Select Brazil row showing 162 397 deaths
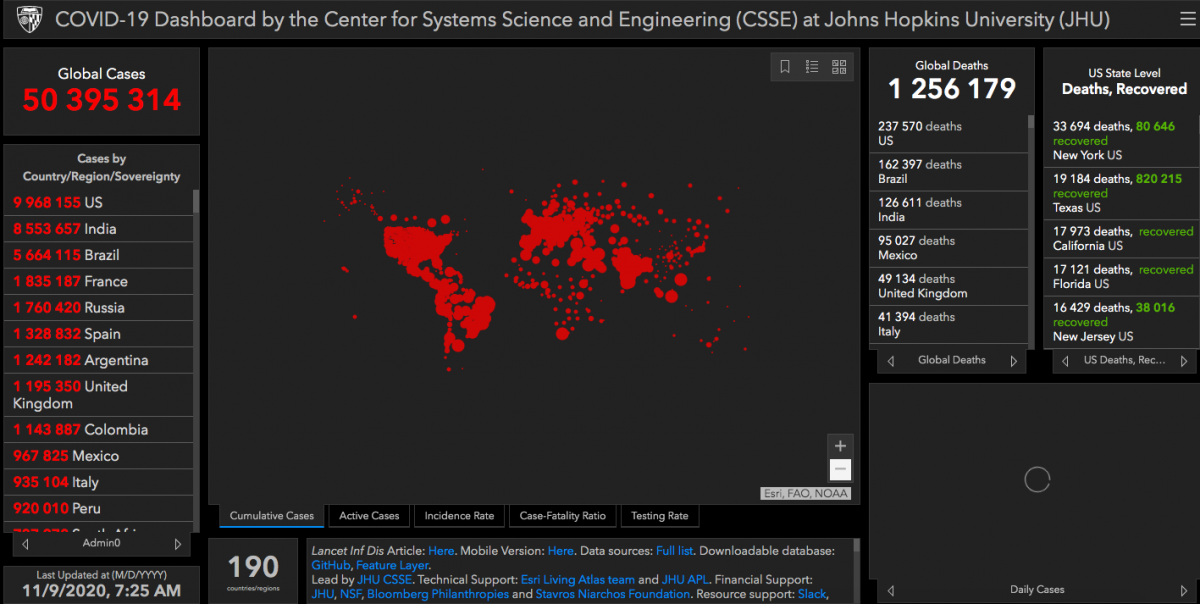The image size is (1200, 604). [949, 172]
